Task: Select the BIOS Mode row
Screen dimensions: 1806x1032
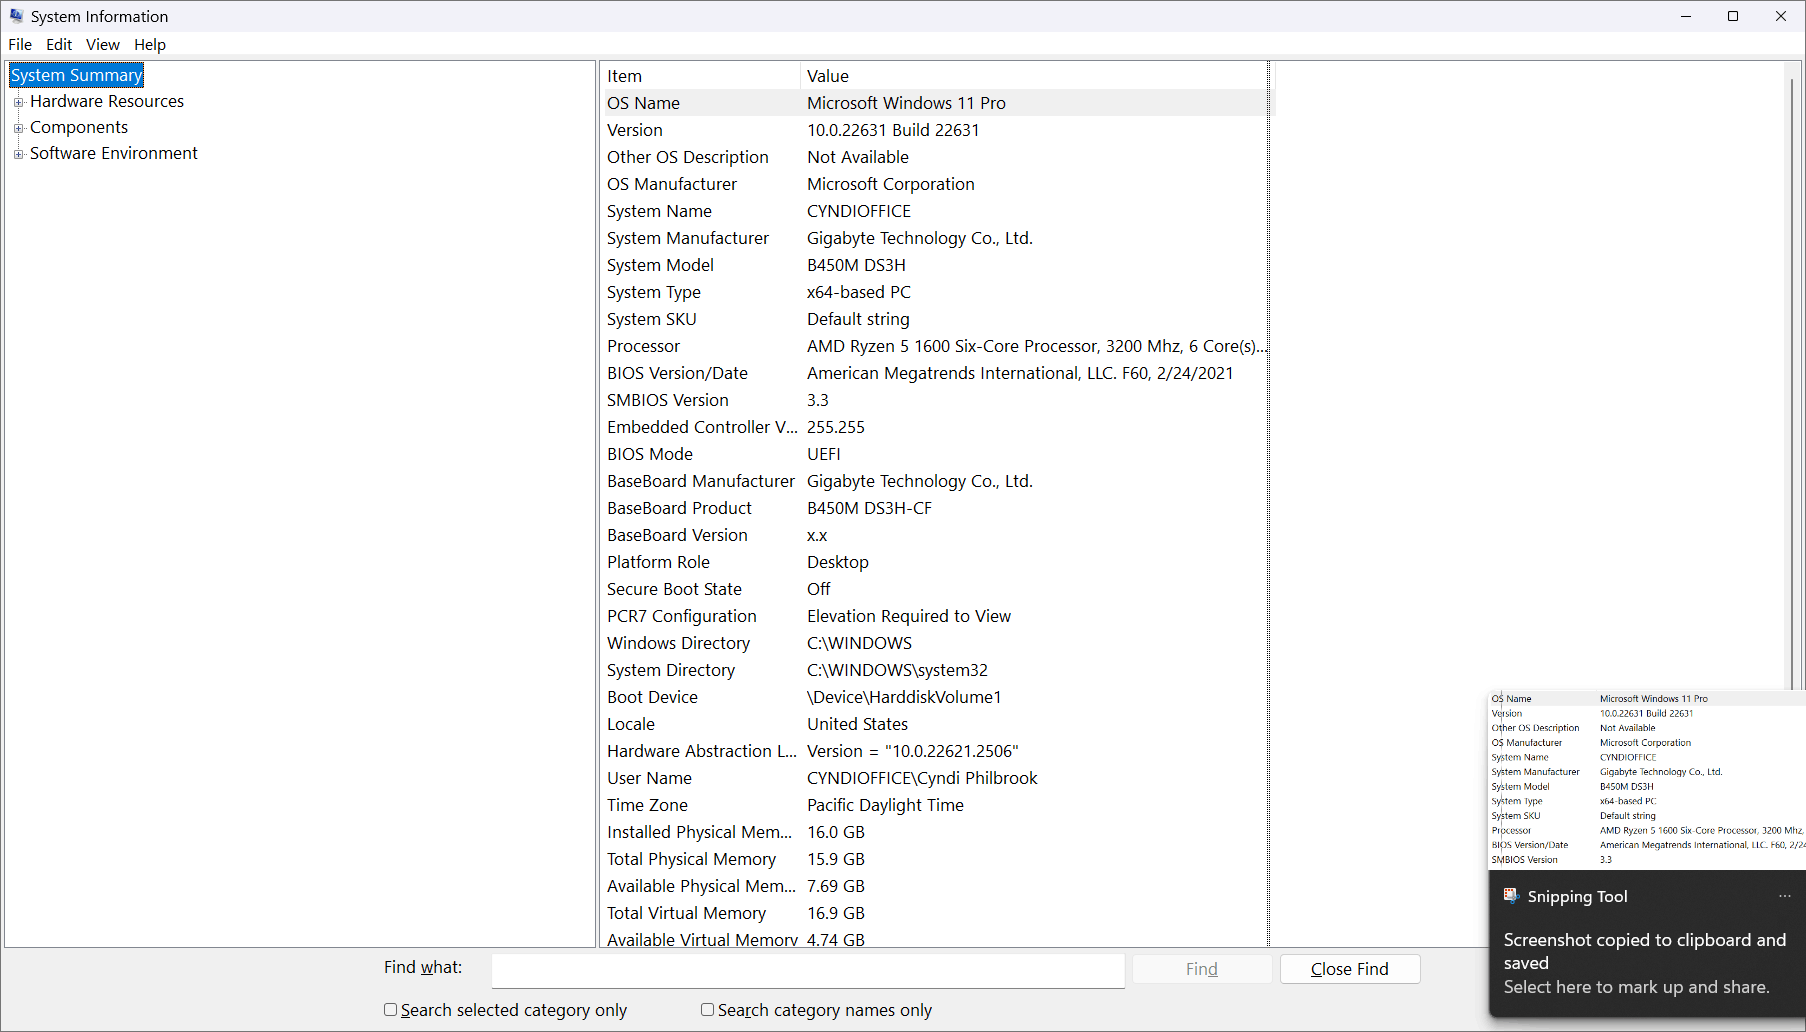Action: (x=935, y=454)
